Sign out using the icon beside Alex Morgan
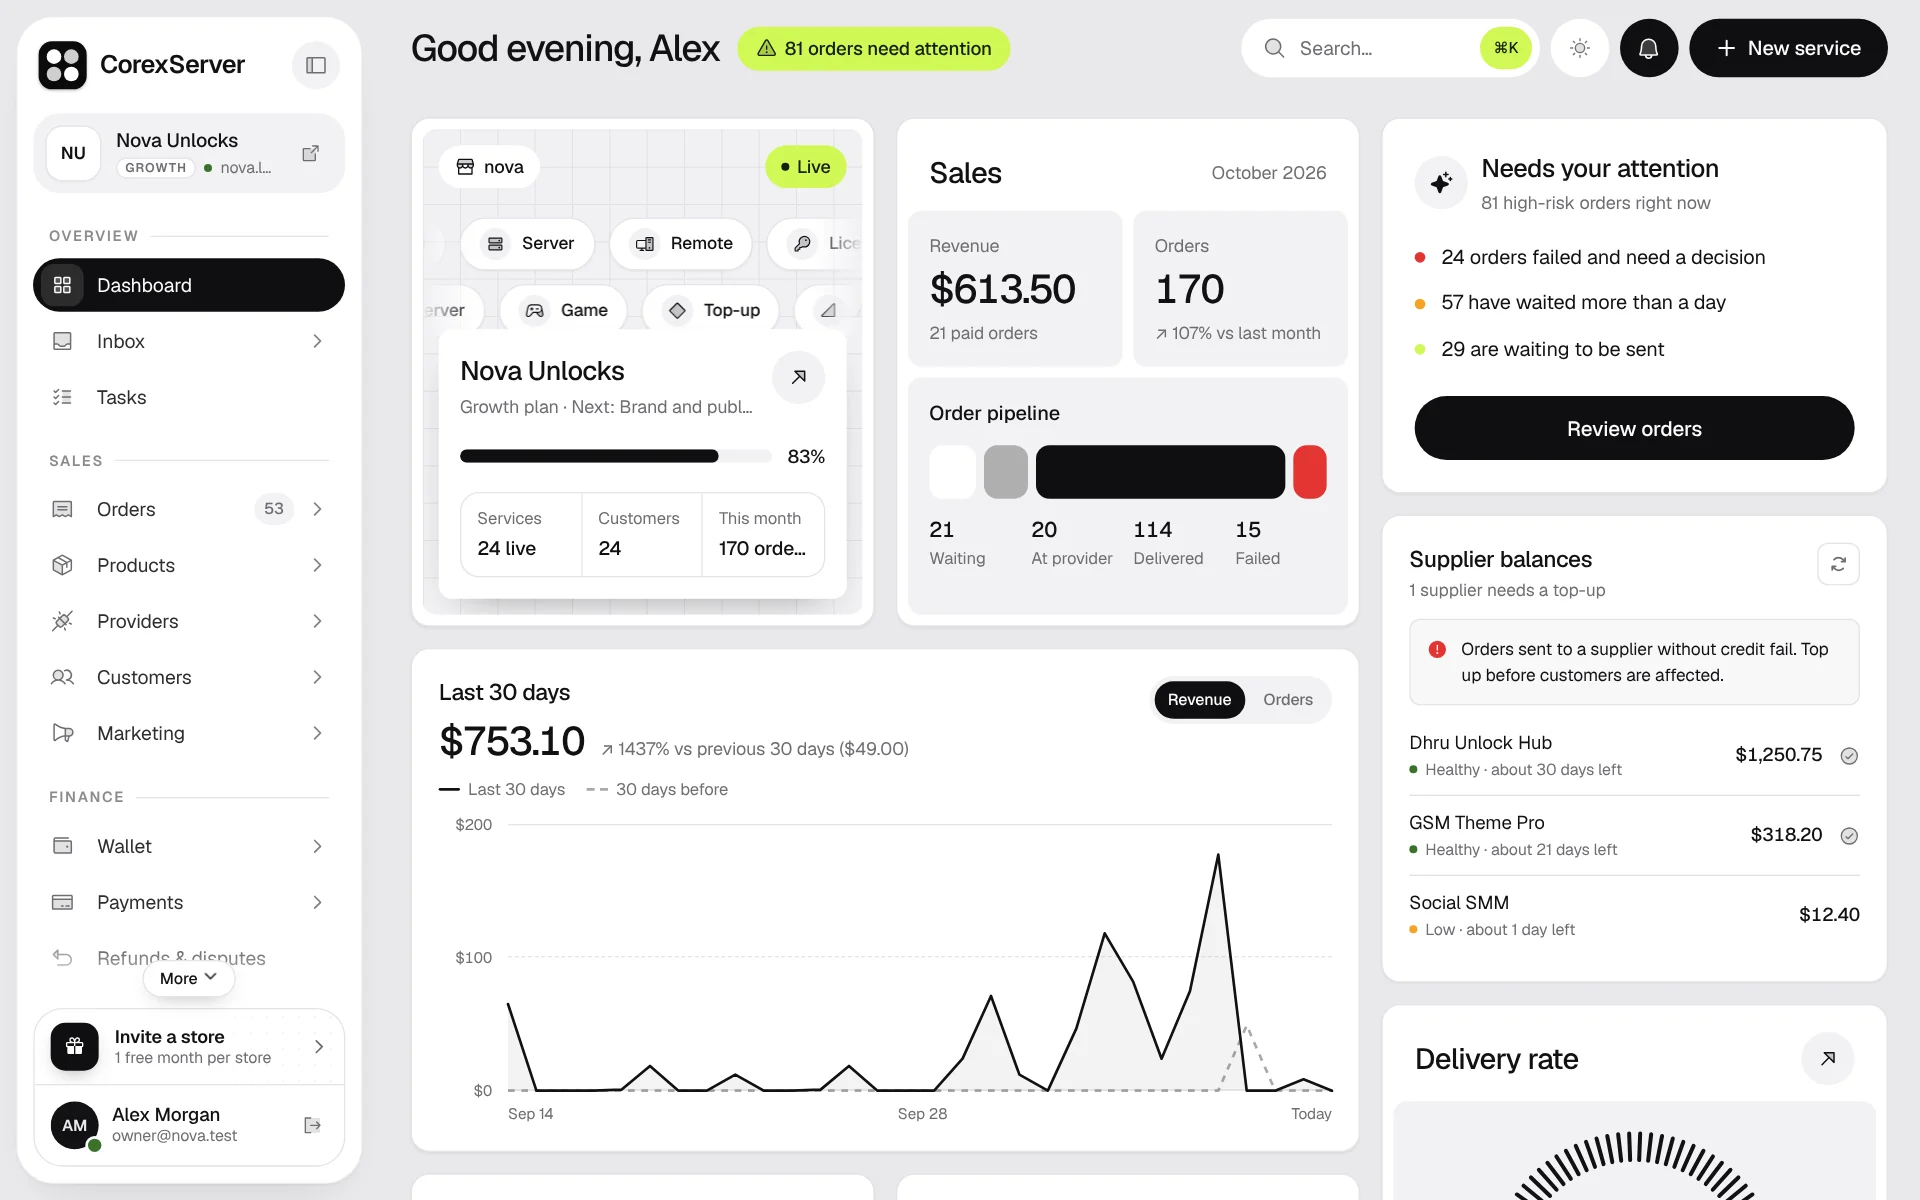 312,1125
